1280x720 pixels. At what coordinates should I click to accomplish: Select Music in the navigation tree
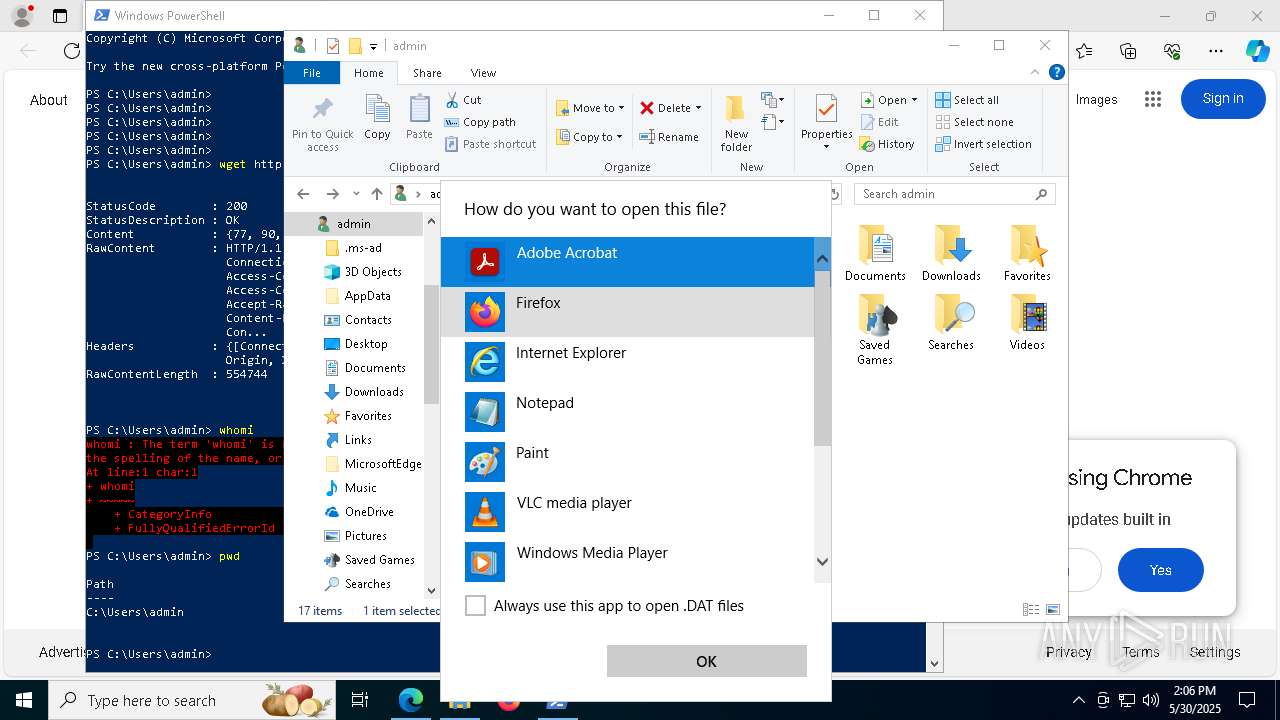tap(350, 488)
